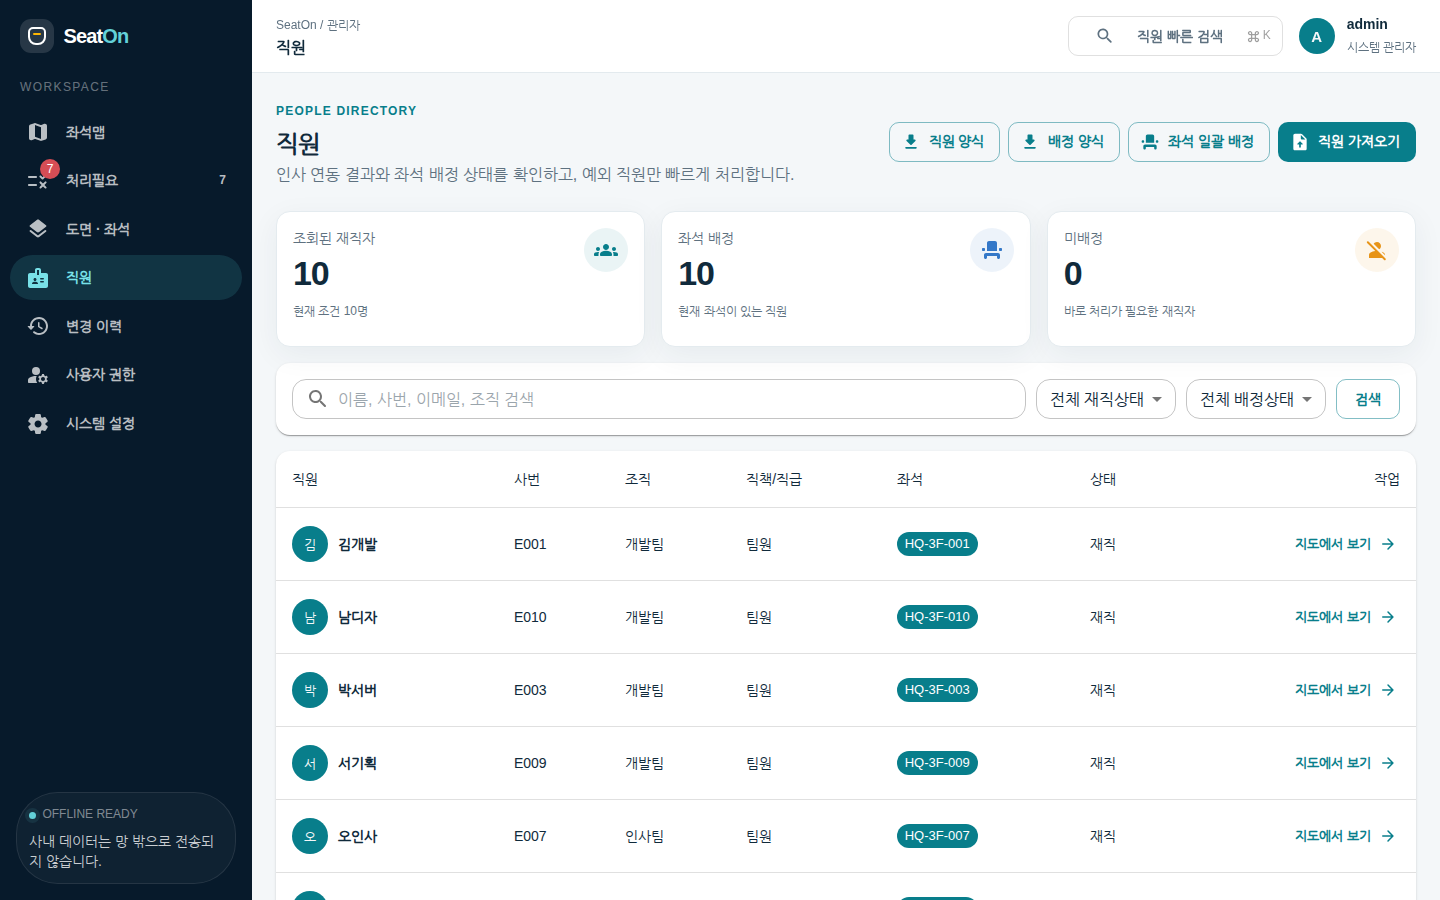The height and width of the screenshot is (900, 1440).
Task: Open the 사용자 권한 sidebar menu
Action: [x=126, y=374]
